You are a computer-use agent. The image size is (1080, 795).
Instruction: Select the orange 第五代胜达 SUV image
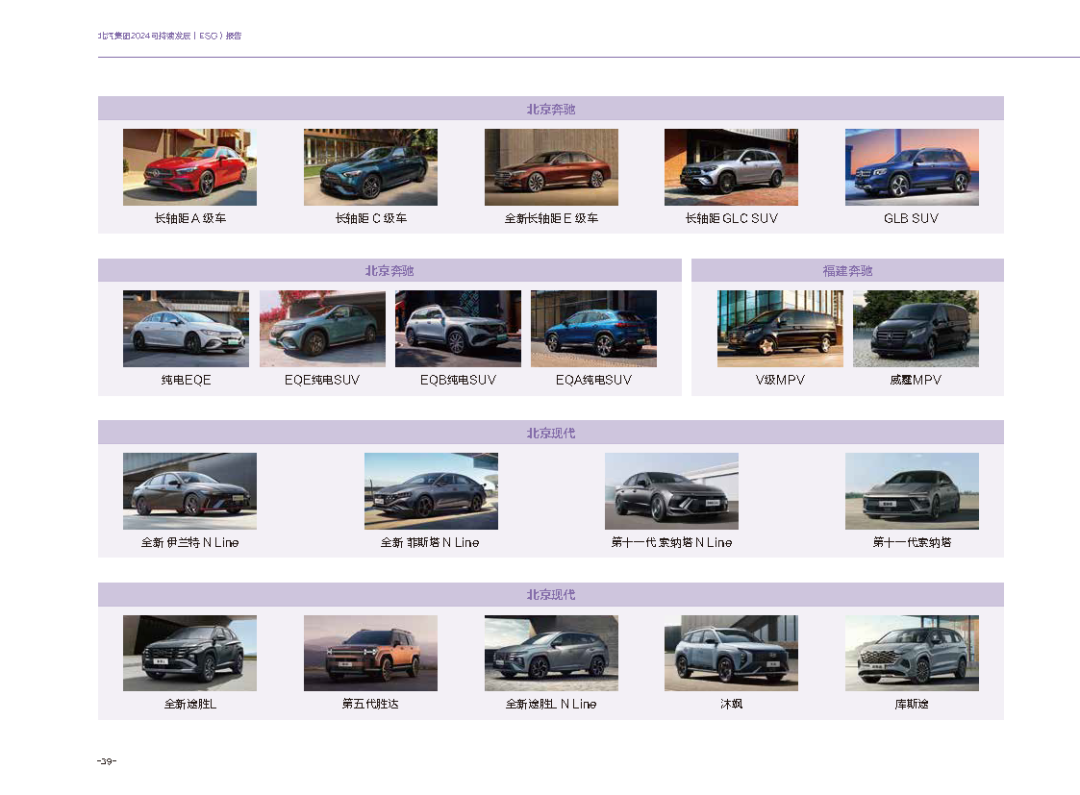[371, 653]
